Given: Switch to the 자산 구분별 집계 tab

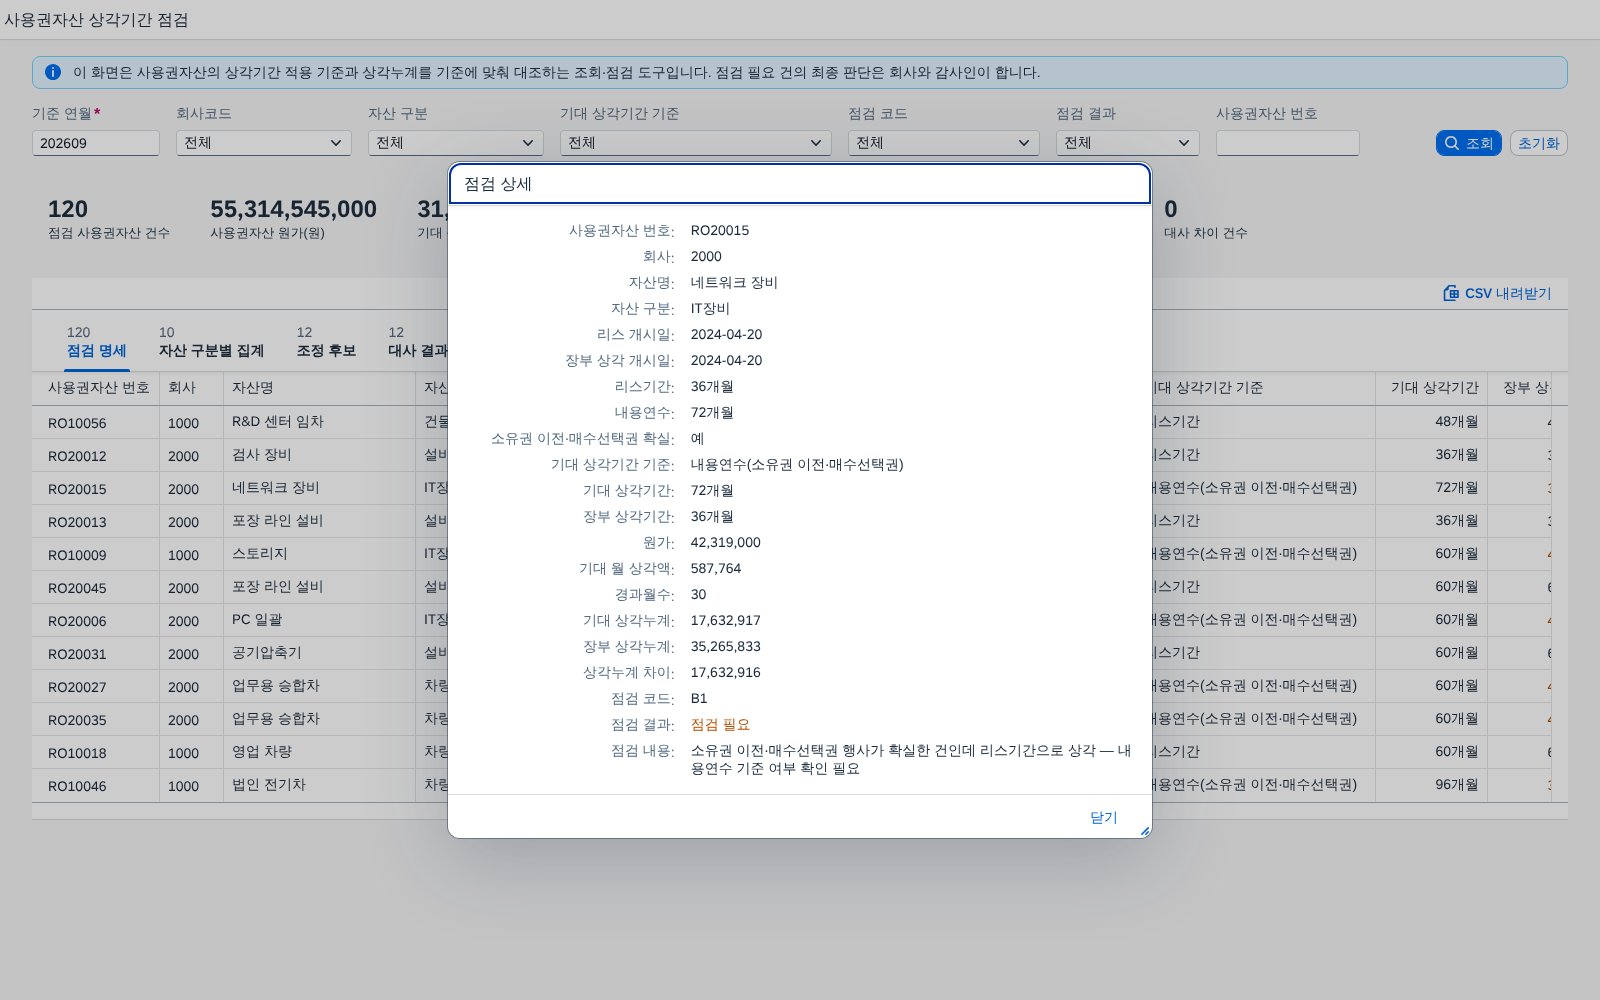Looking at the screenshot, I should tap(211, 342).
